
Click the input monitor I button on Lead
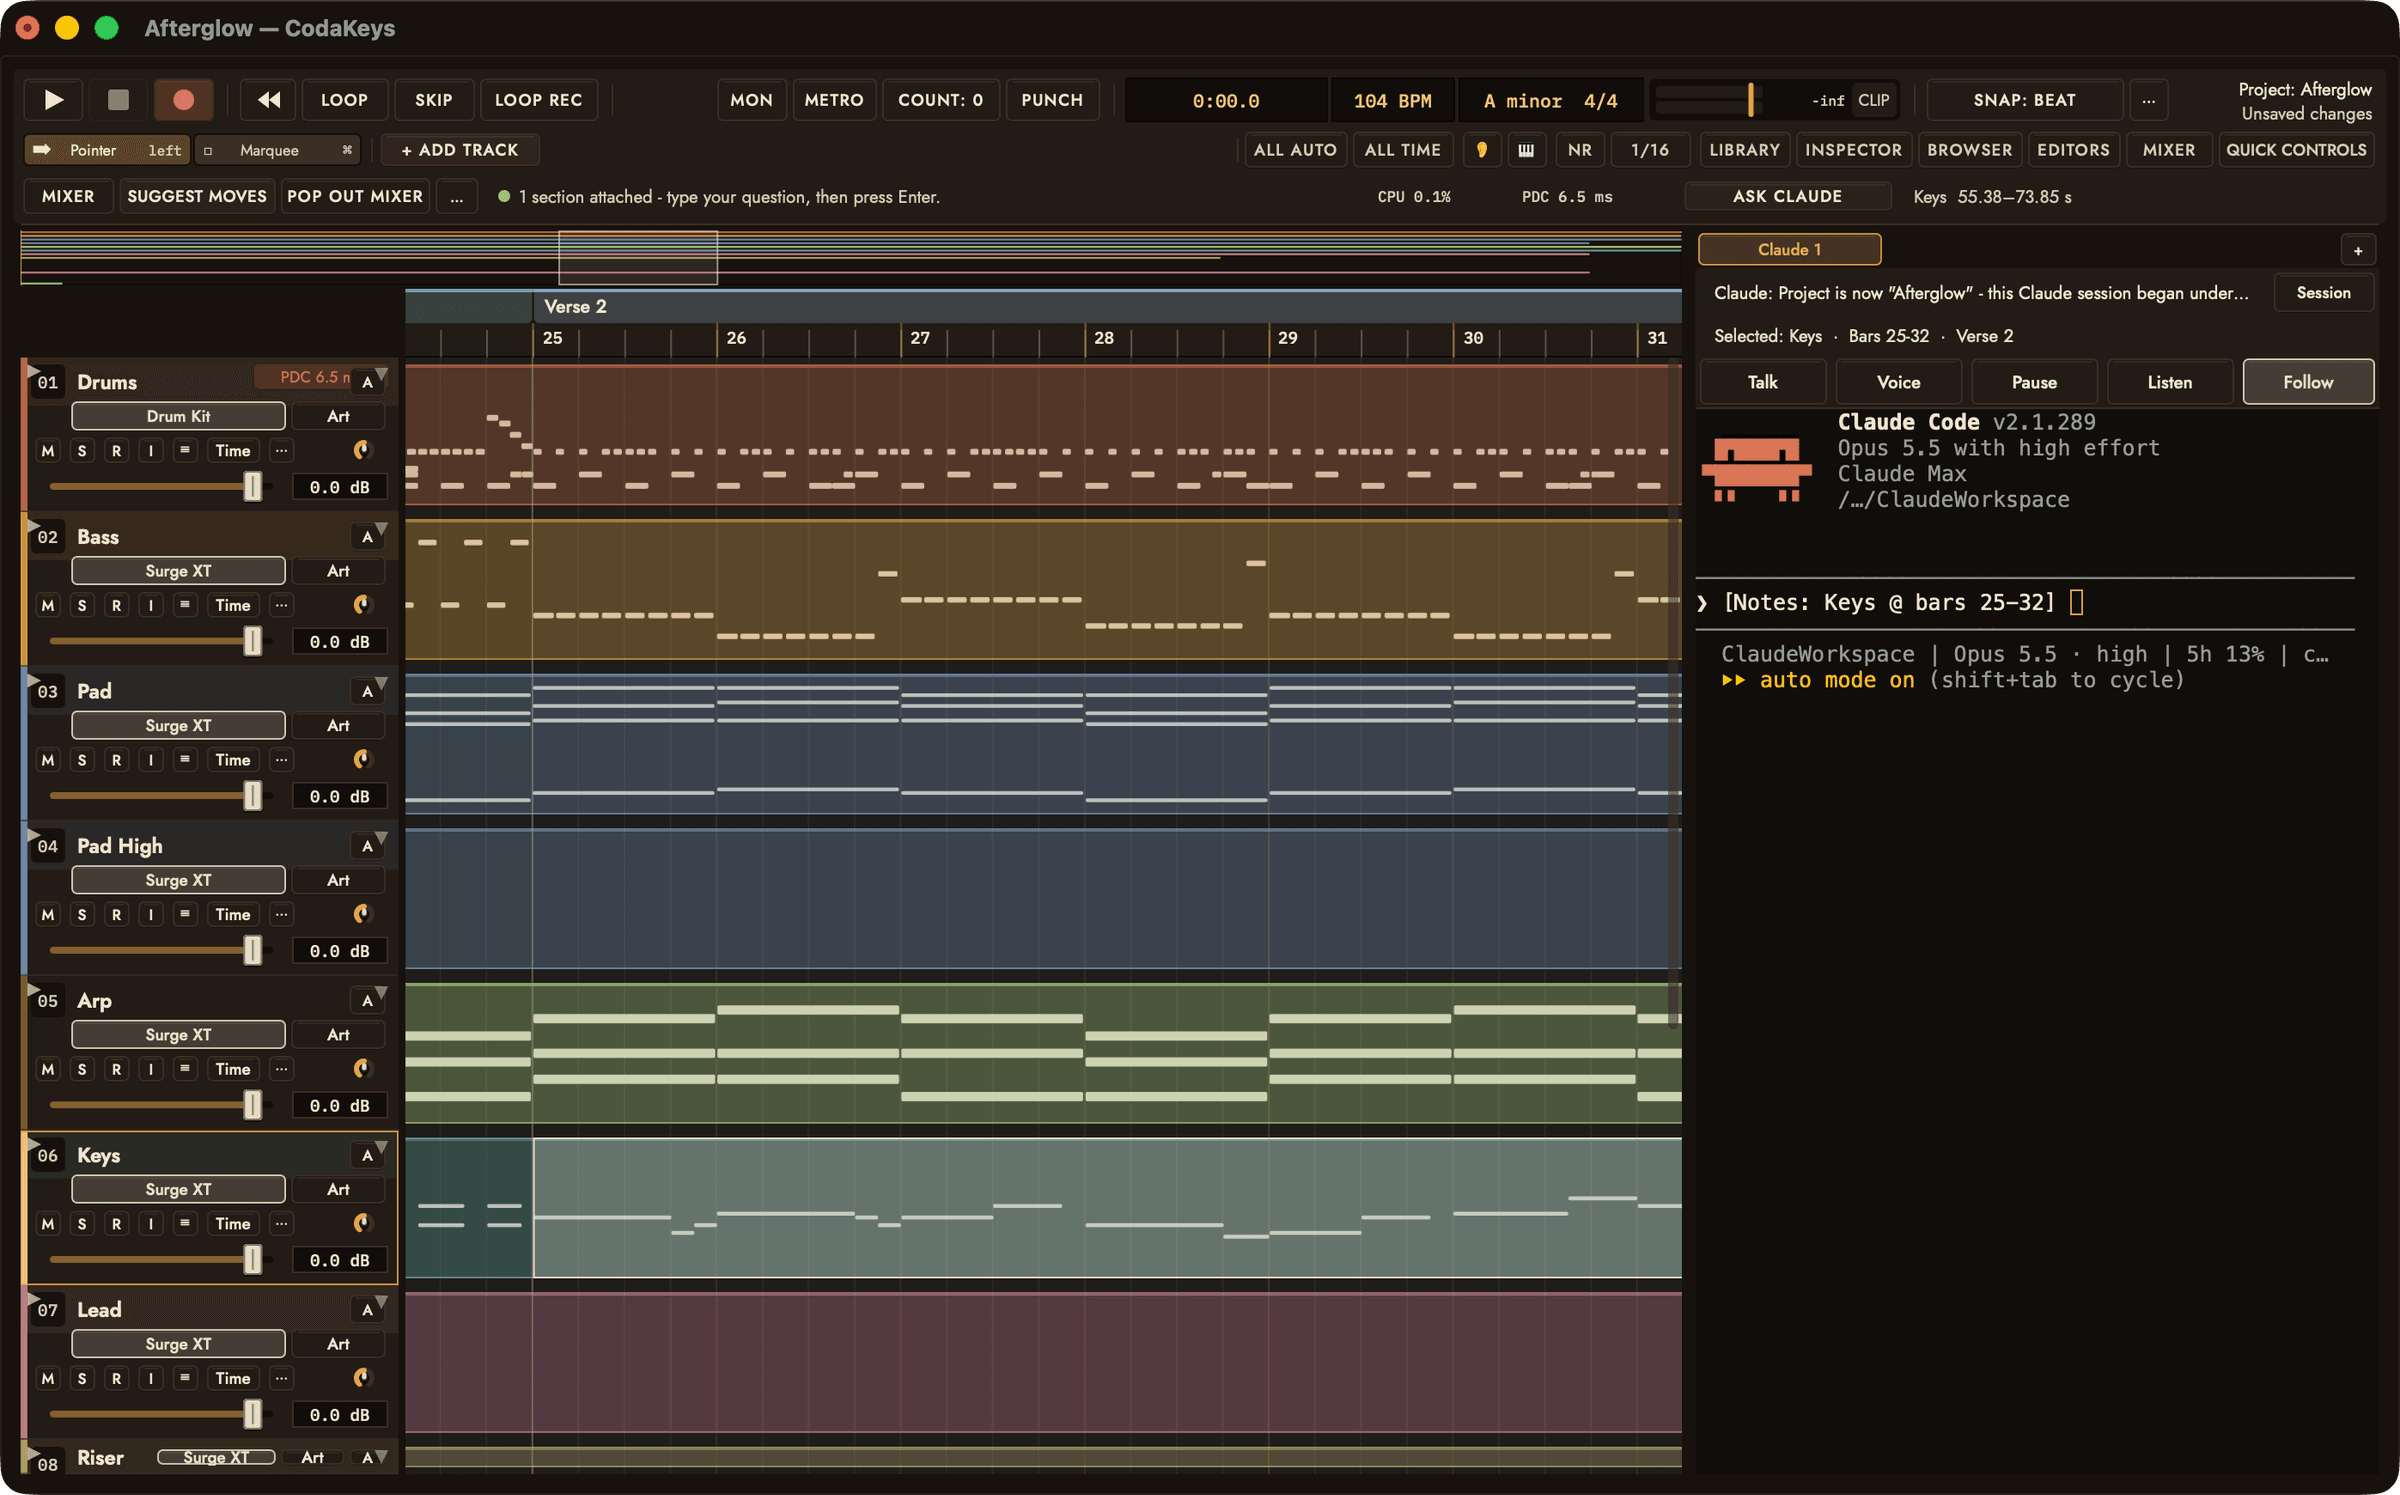[151, 1378]
